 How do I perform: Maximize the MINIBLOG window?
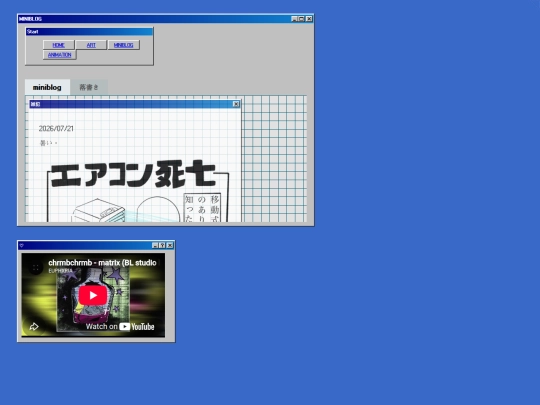coord(301,19)
